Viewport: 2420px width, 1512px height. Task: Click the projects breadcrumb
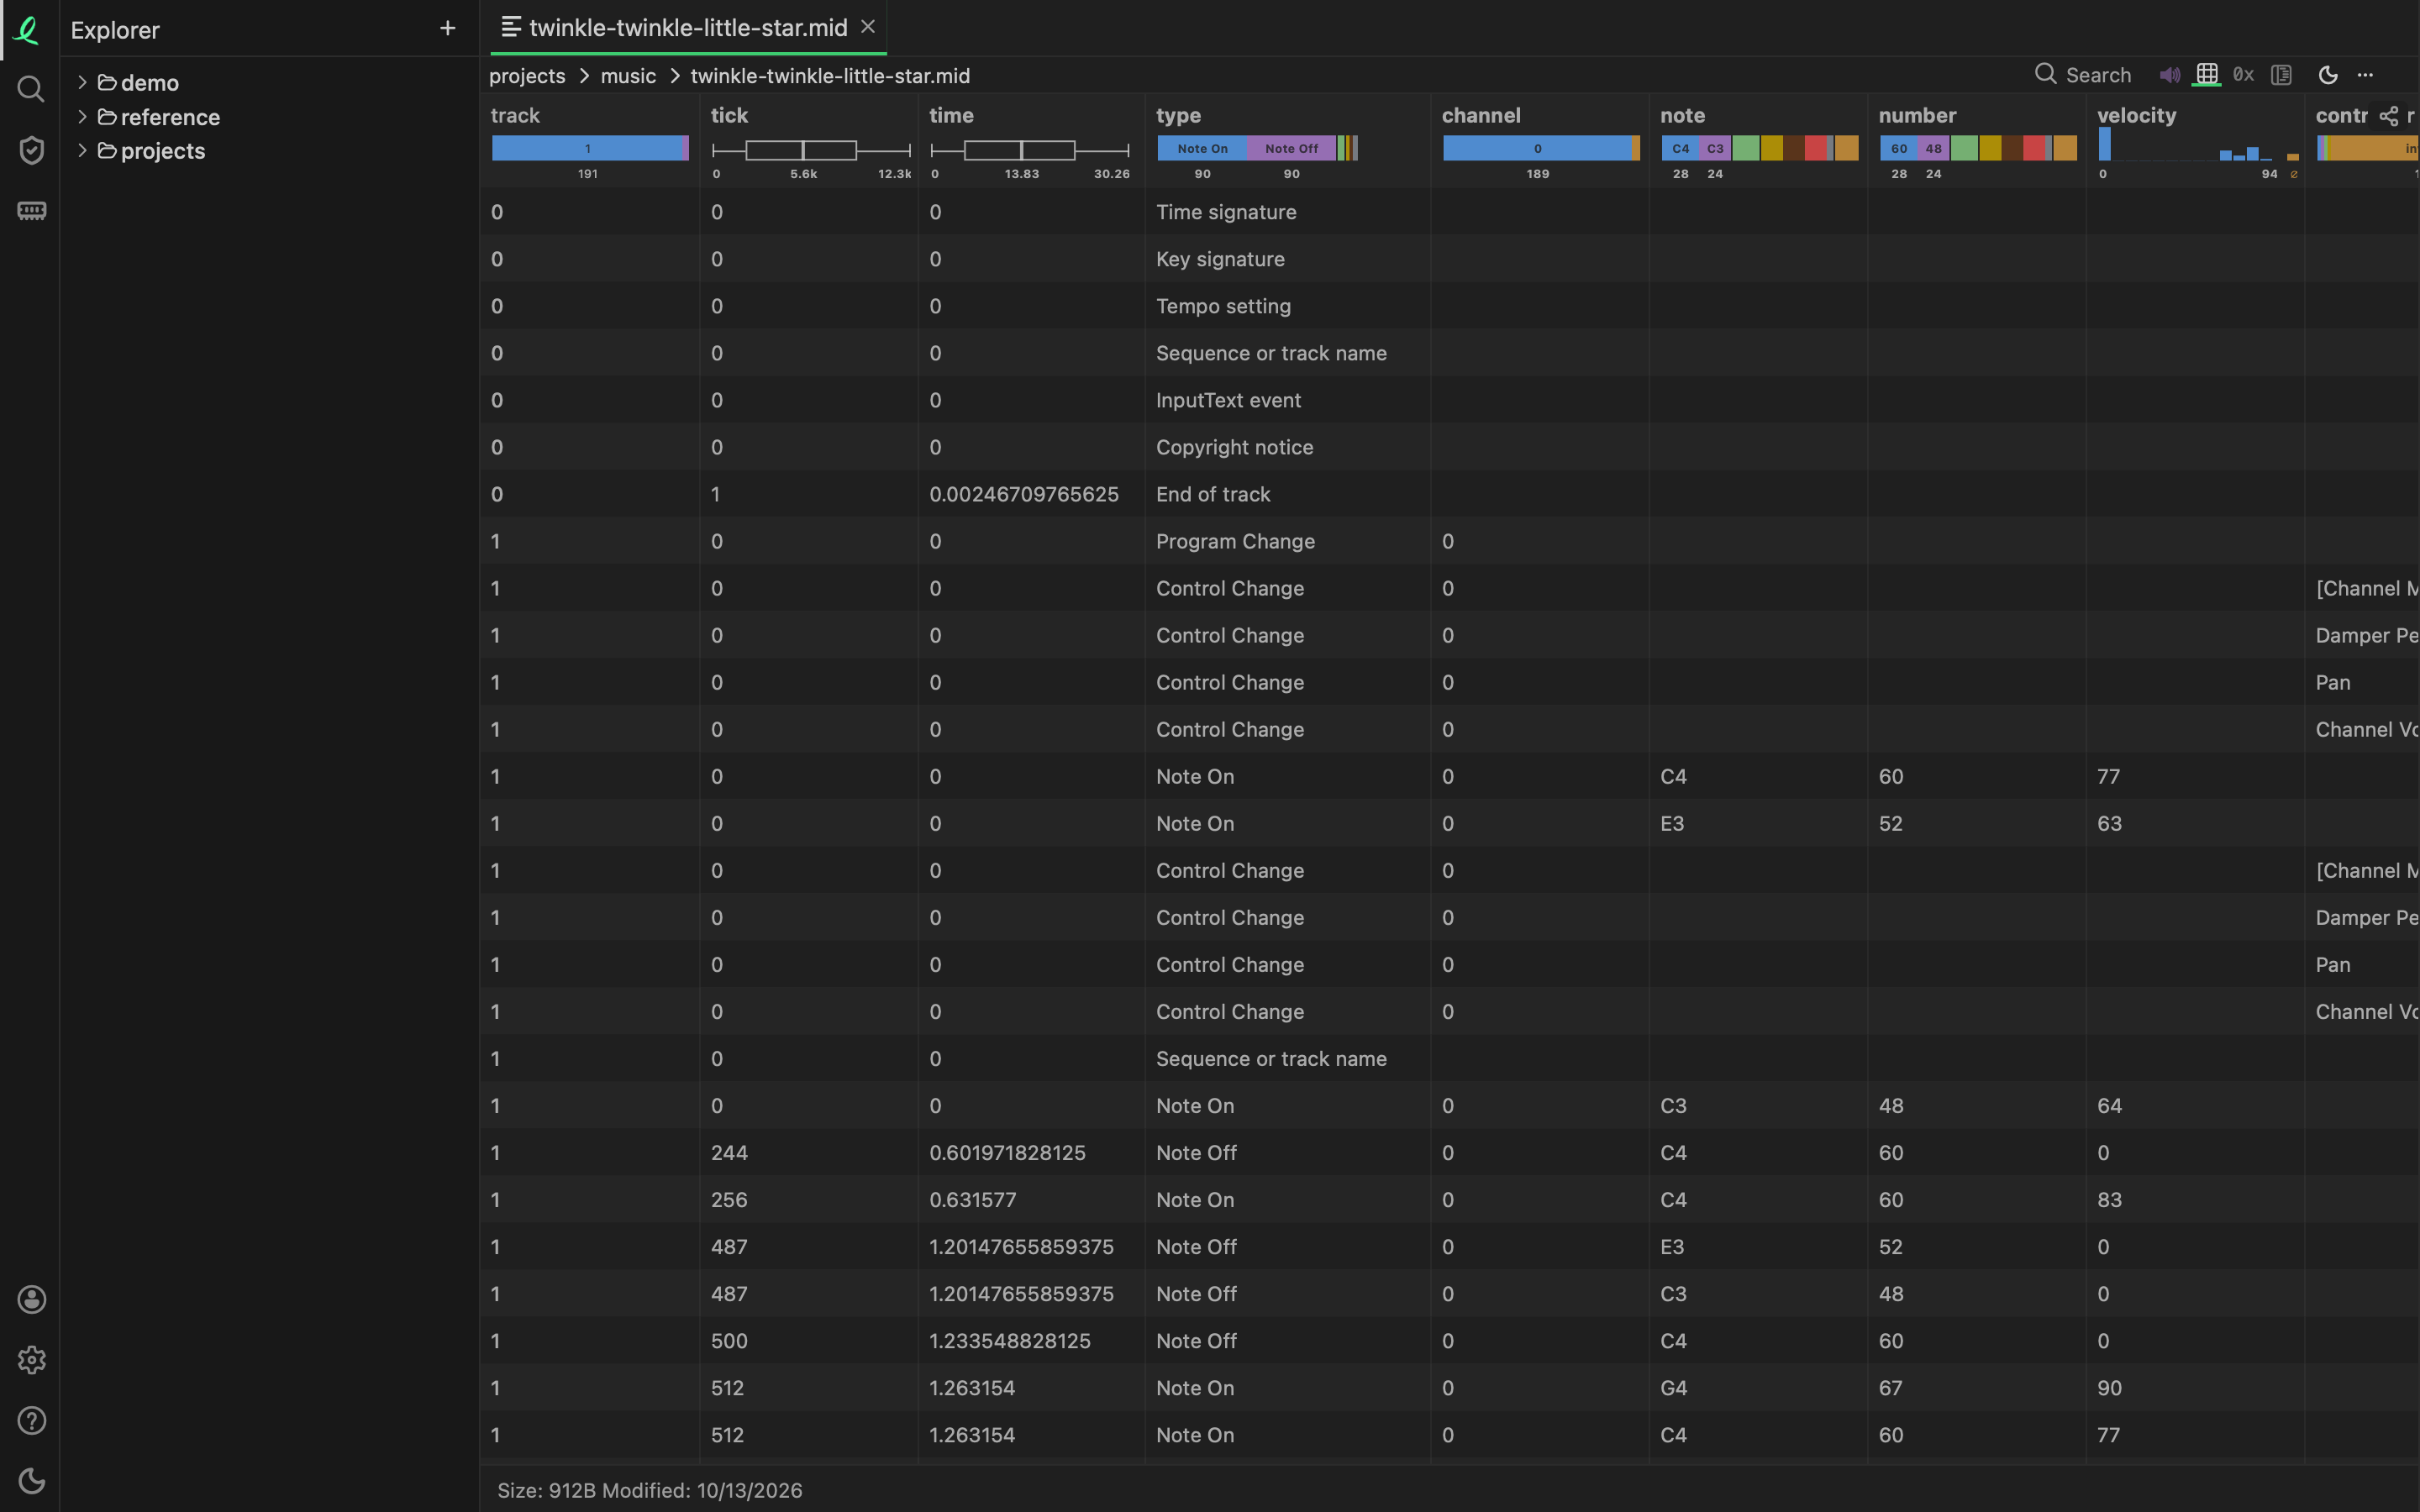[x=527, y=76]
